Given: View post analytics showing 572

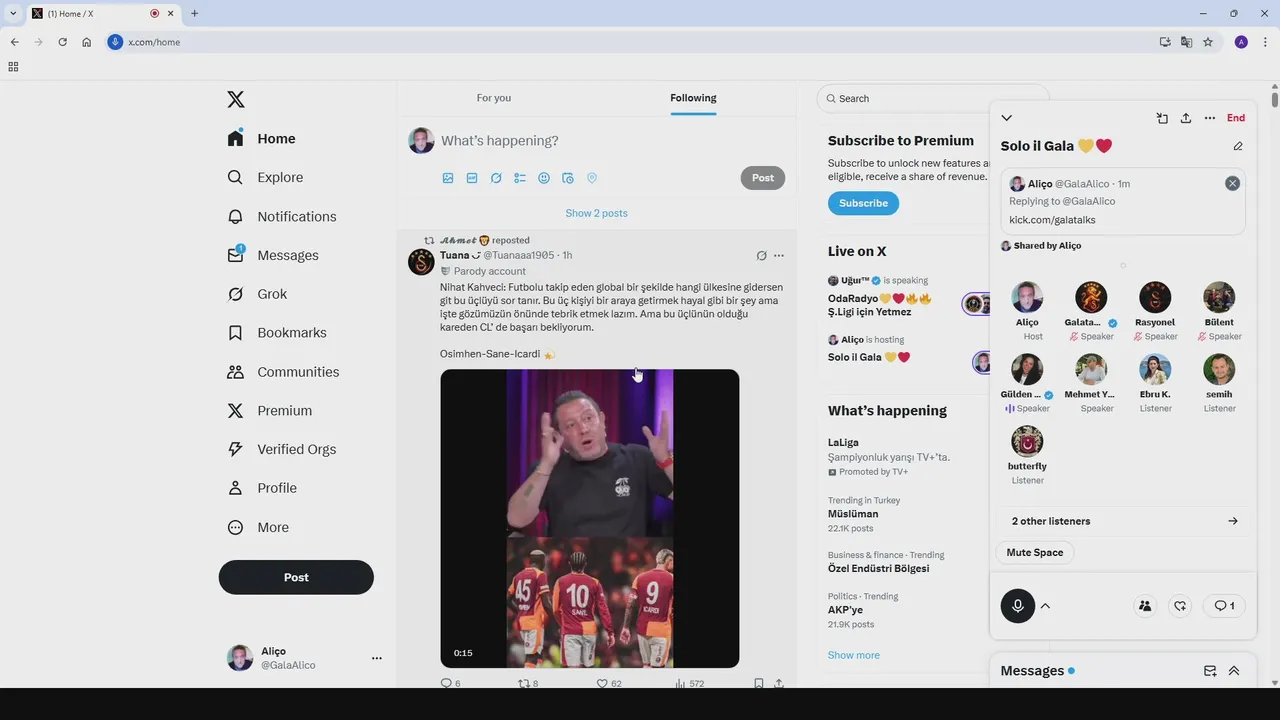Looking at the screenshot, I should click(689, 684).
